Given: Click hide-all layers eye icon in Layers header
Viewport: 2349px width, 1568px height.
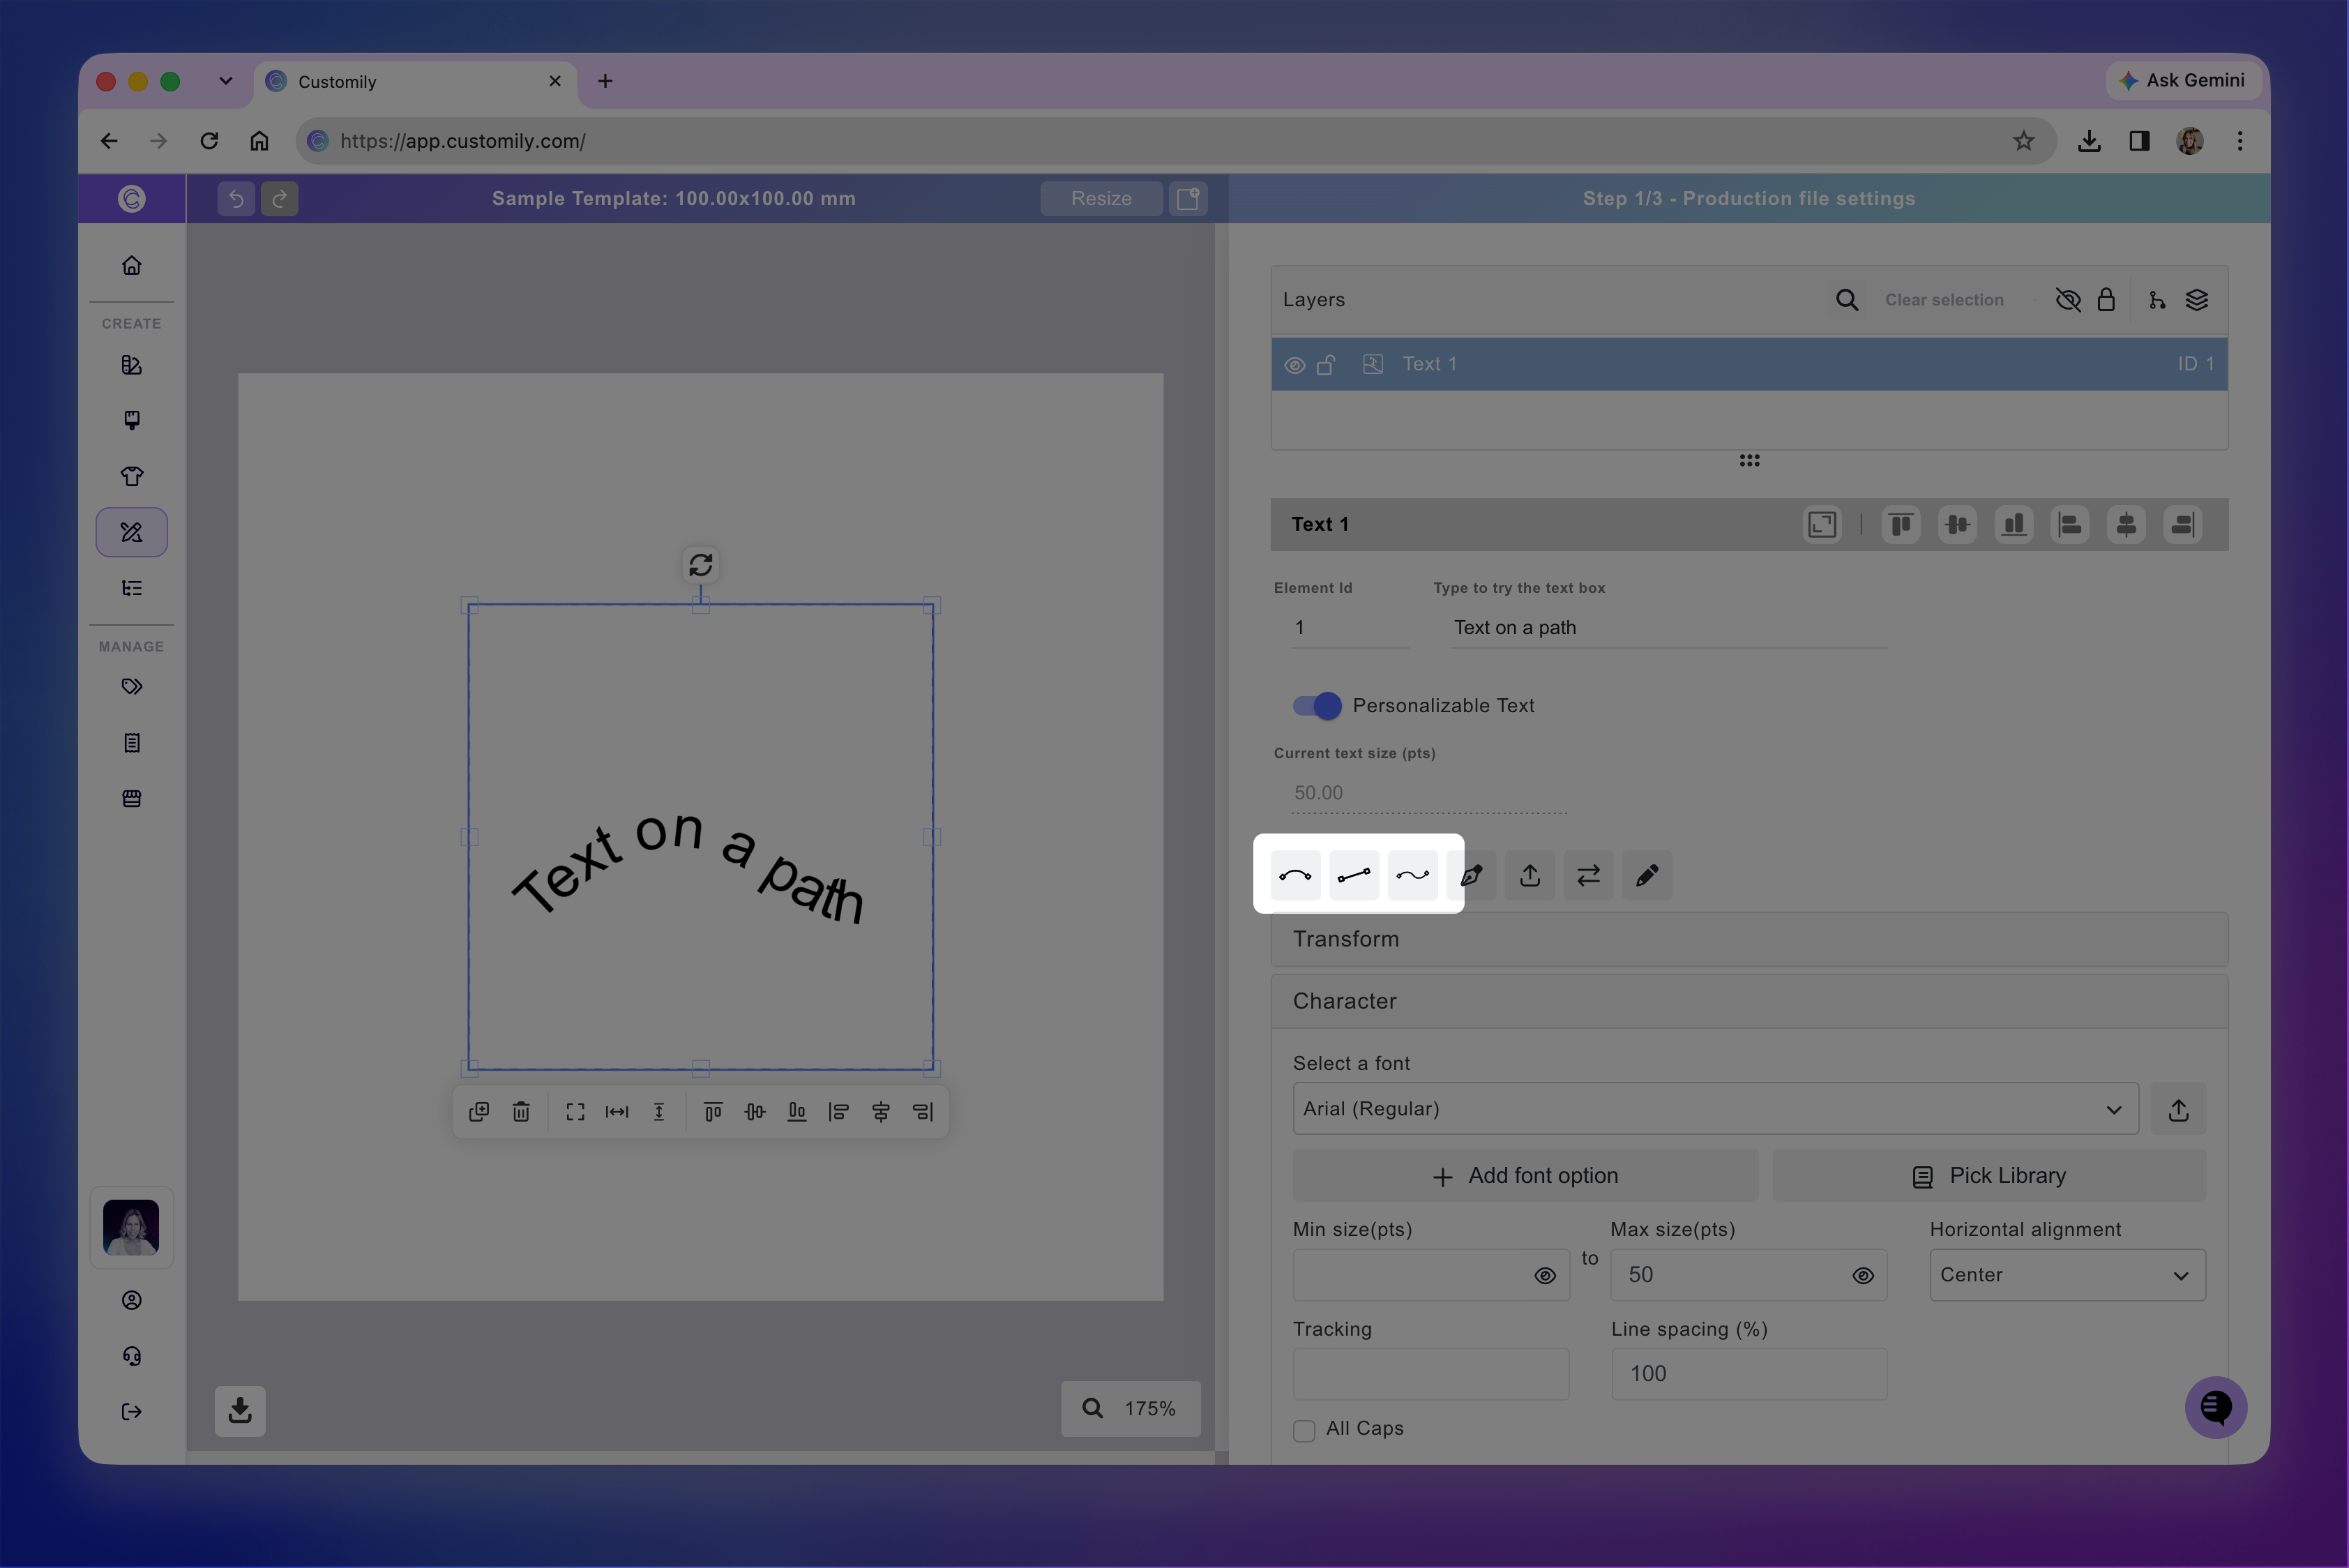Looking at the screenshot, I should [x=2068, y=300].
